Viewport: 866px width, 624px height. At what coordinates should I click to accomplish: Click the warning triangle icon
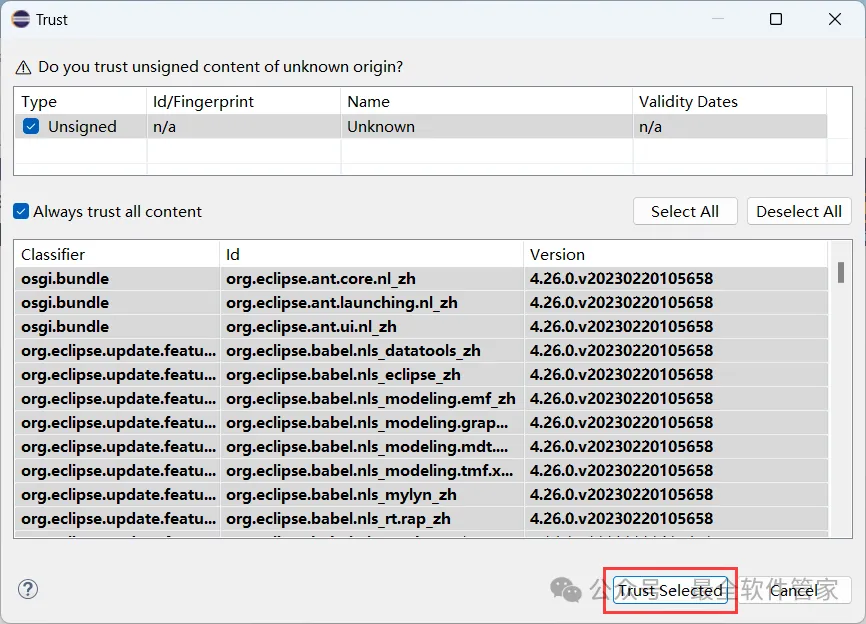pyautogui.click(x=23, y=67)
